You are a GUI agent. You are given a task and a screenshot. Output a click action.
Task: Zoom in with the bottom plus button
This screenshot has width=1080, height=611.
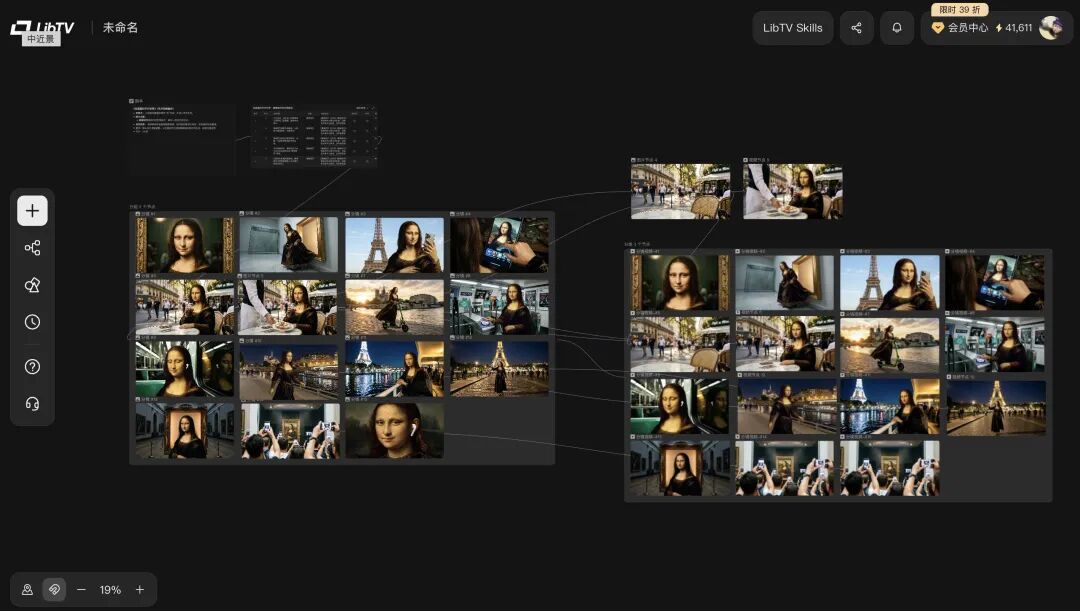140,590
